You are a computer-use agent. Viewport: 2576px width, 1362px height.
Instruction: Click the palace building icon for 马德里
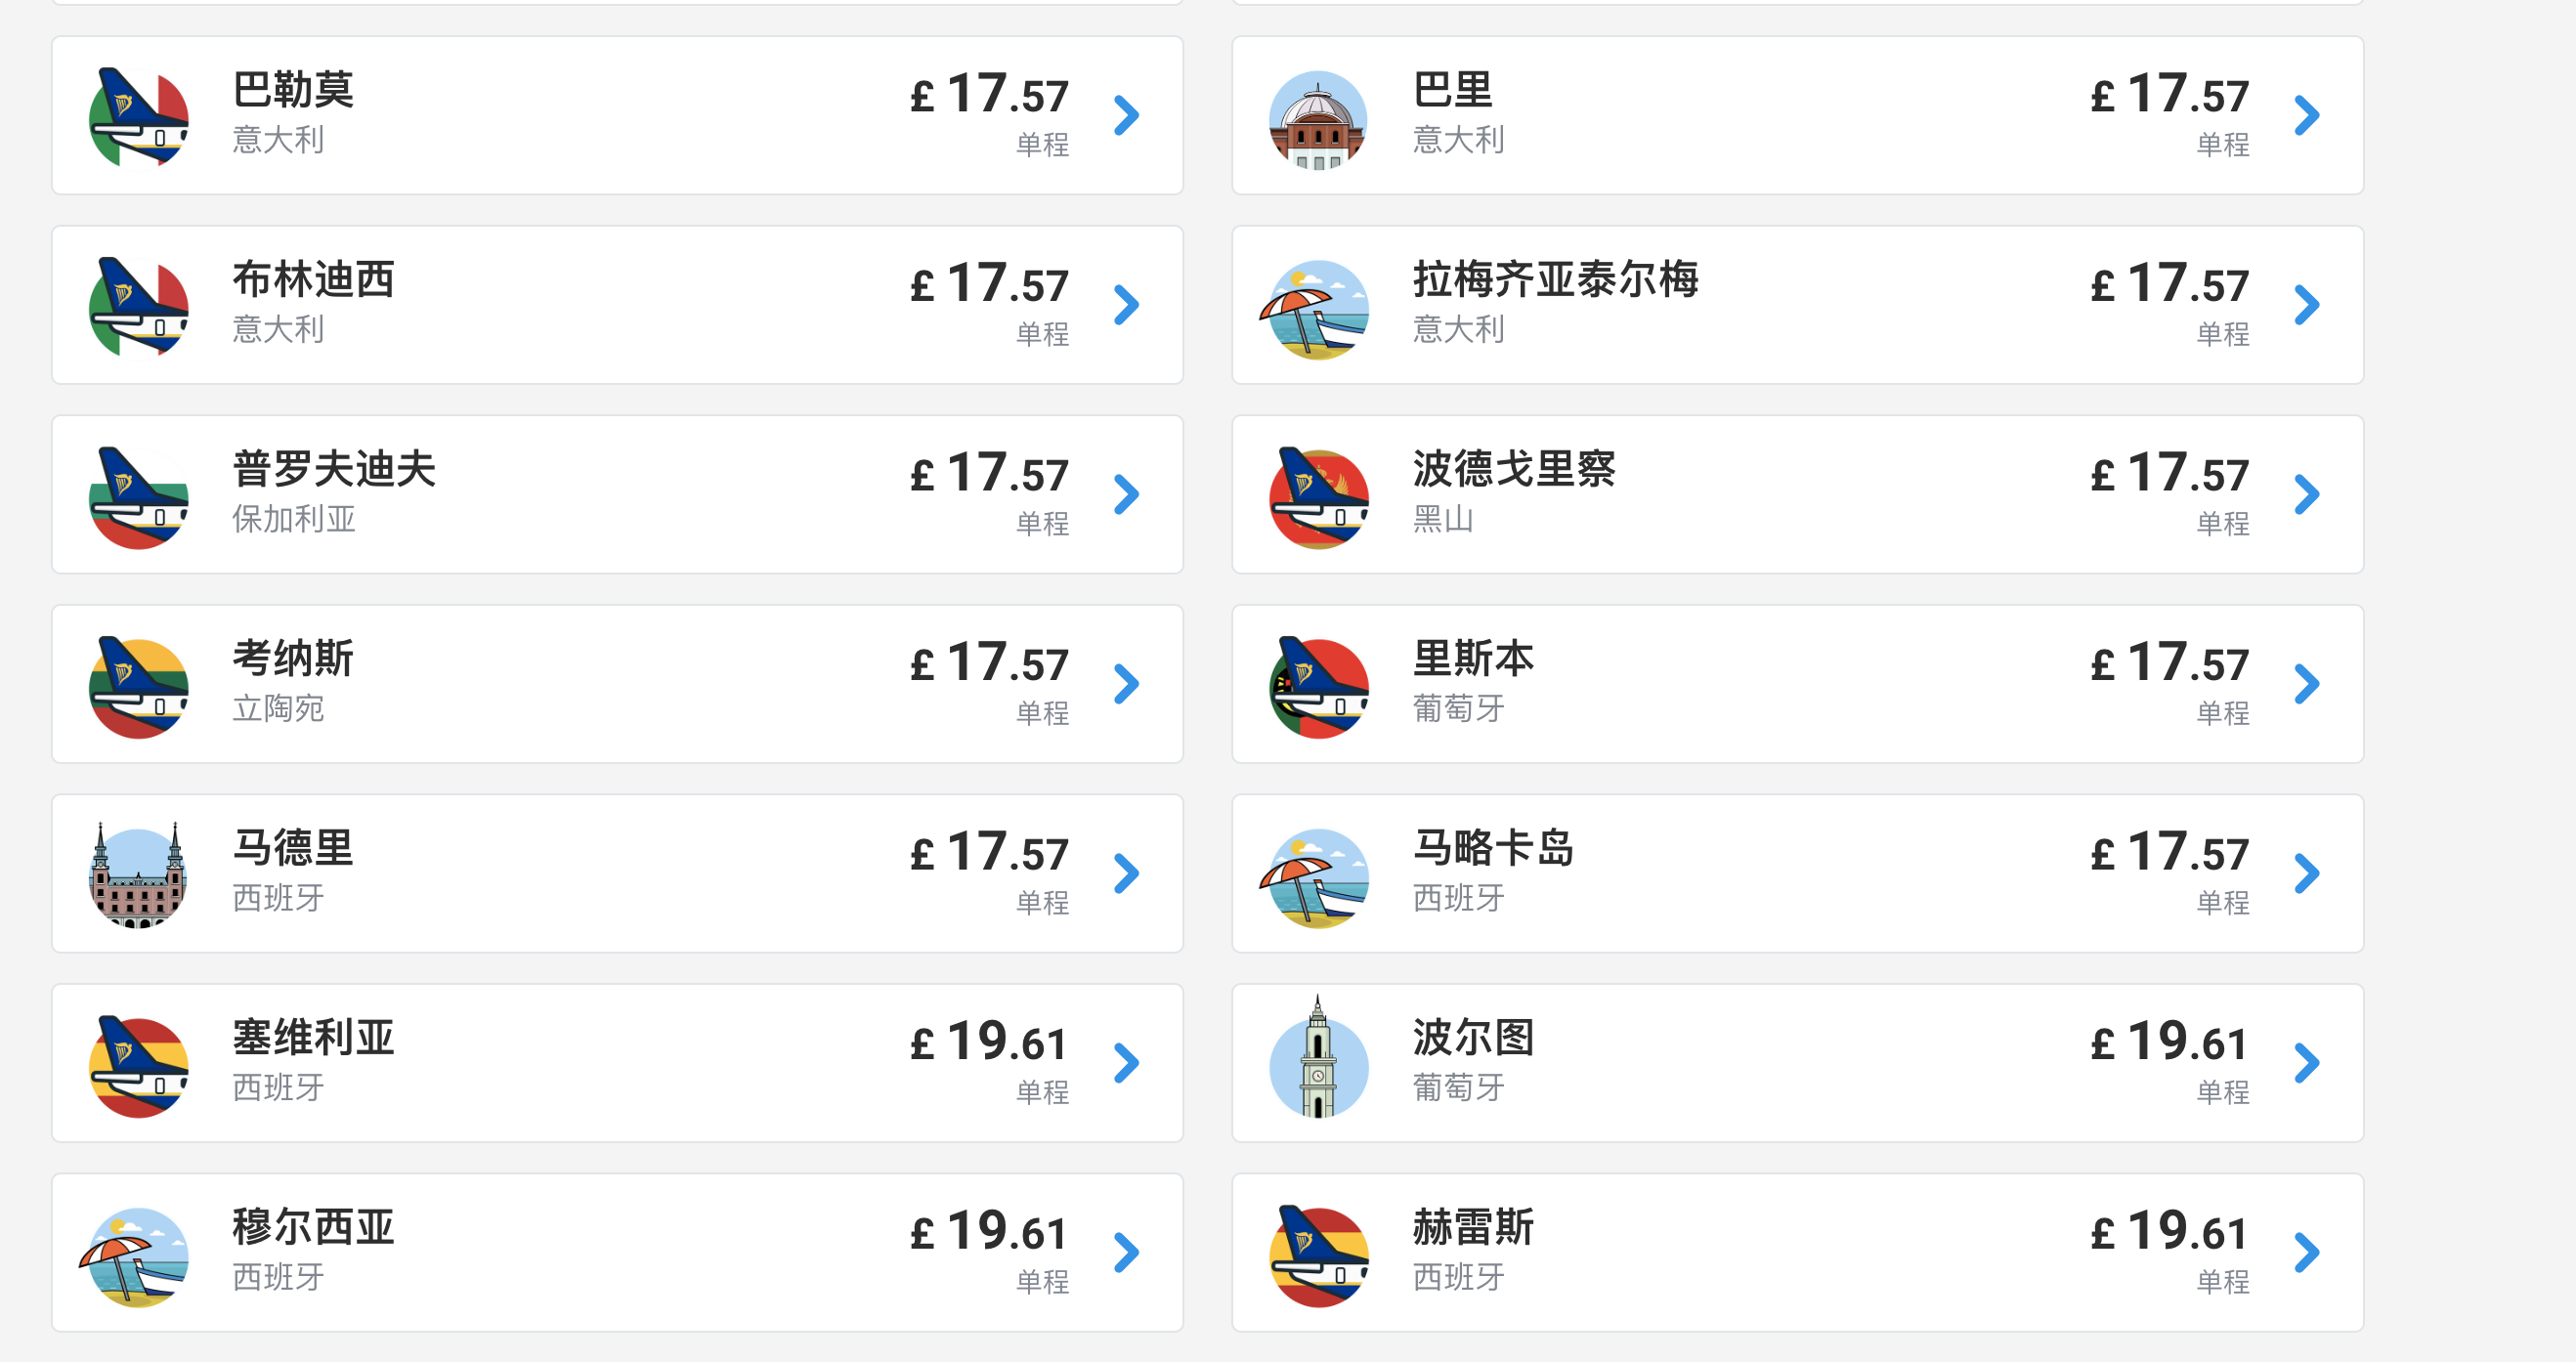tap(138, 875)
